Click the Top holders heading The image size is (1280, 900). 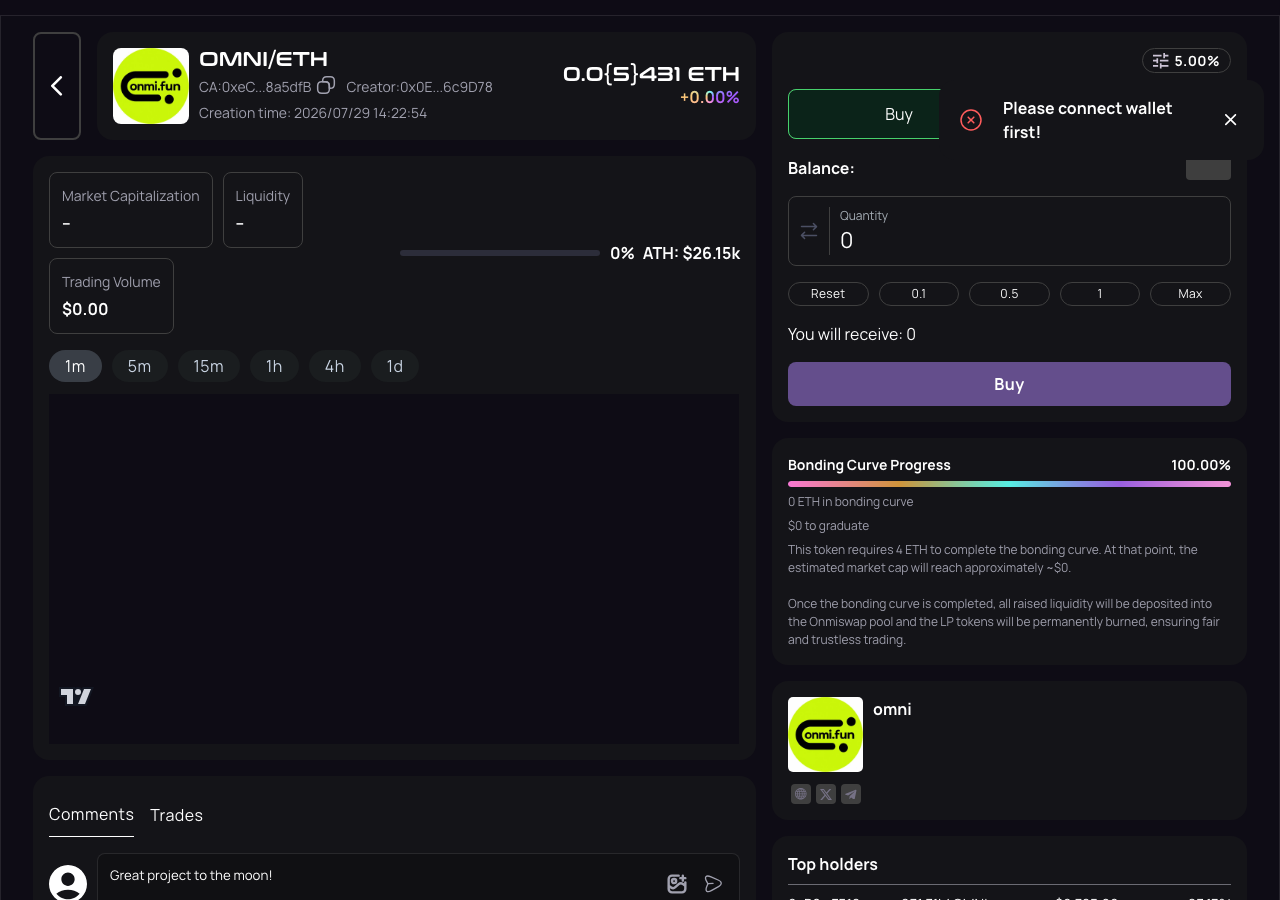pos(833,864)
